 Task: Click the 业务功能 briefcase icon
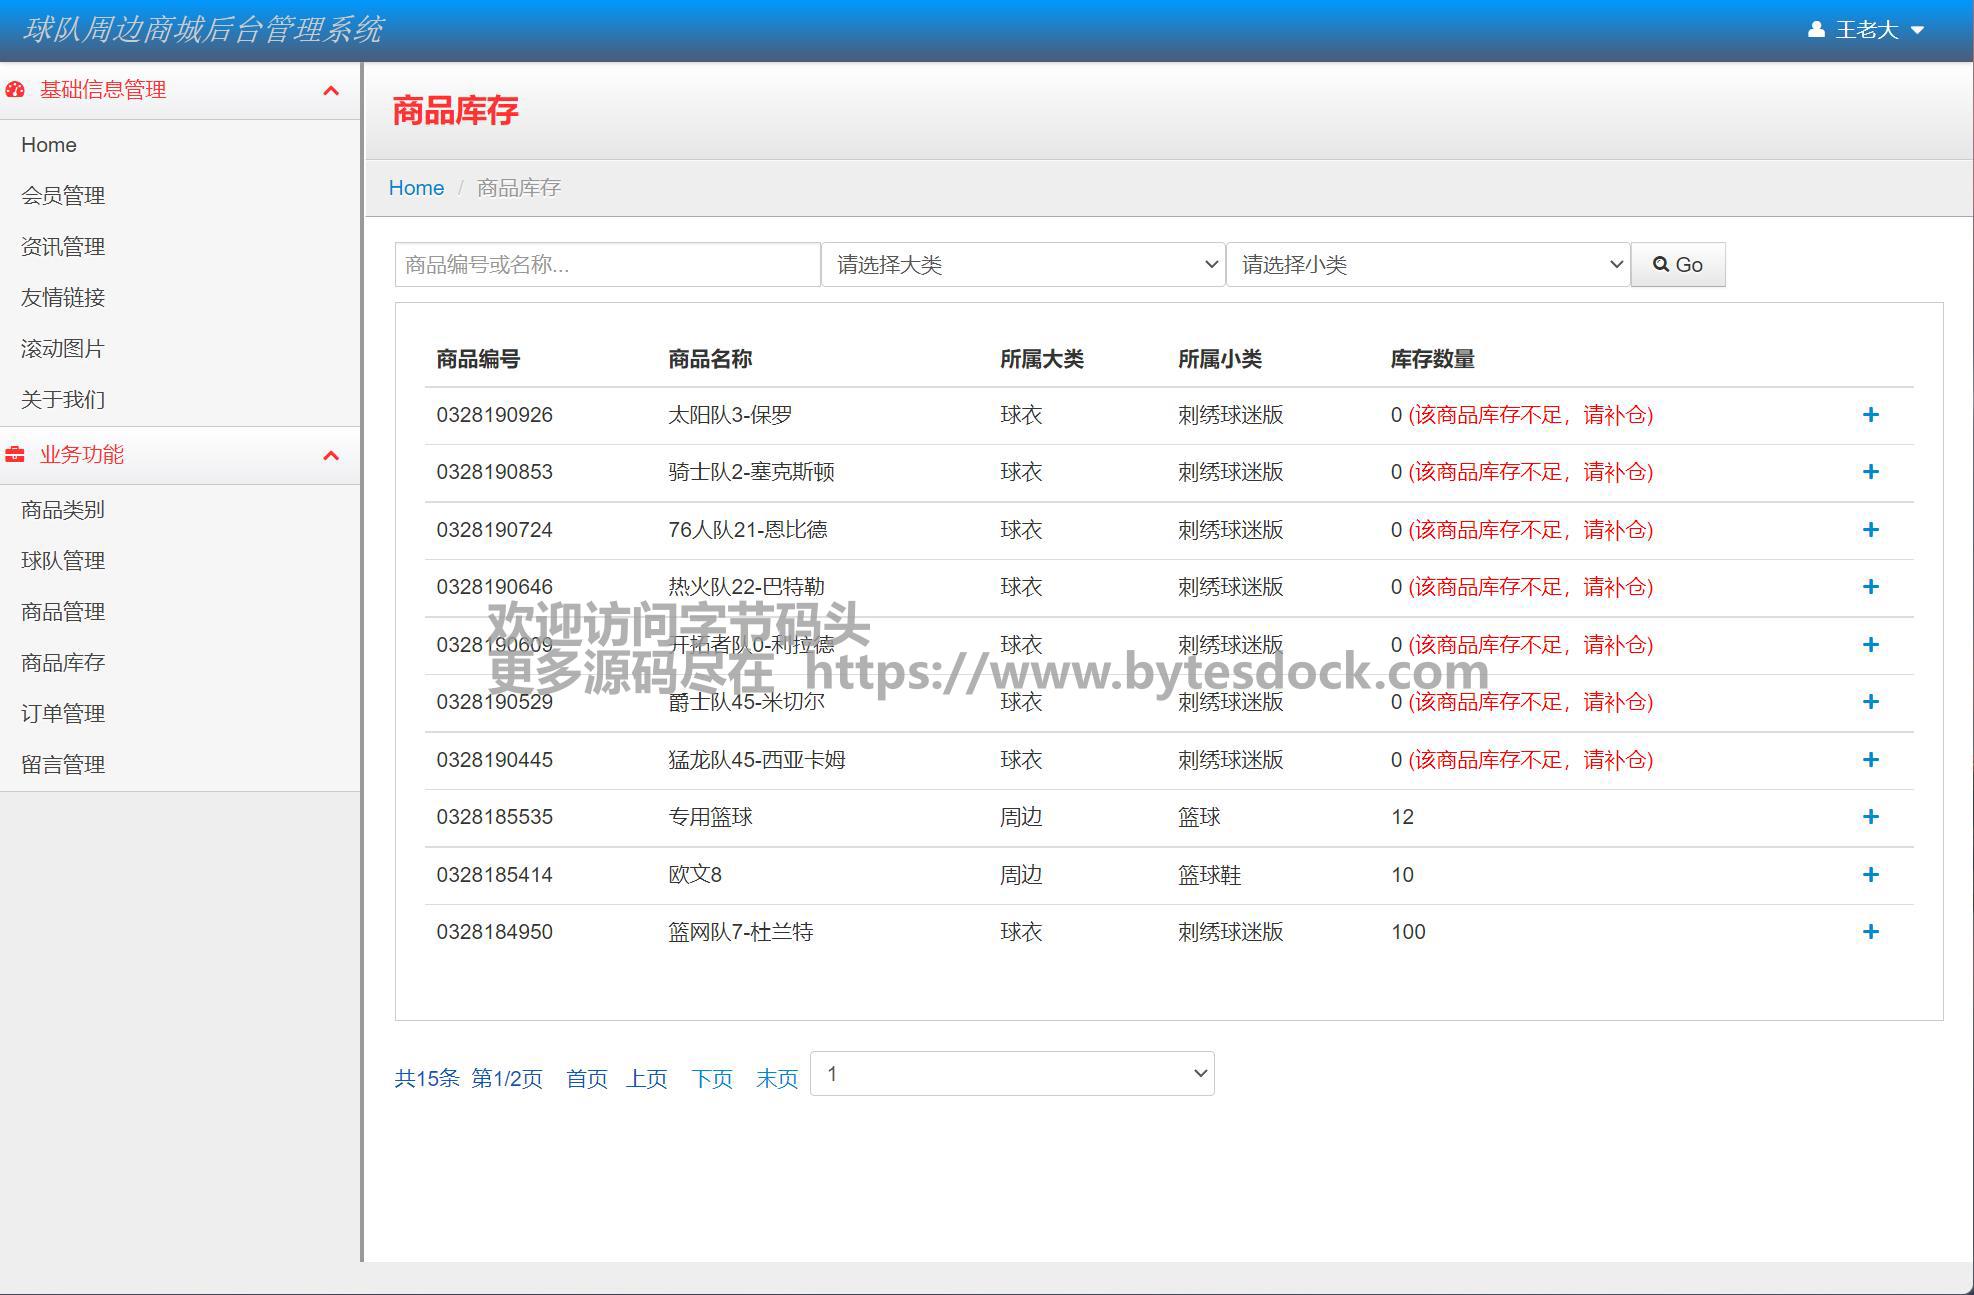point(15,455)
